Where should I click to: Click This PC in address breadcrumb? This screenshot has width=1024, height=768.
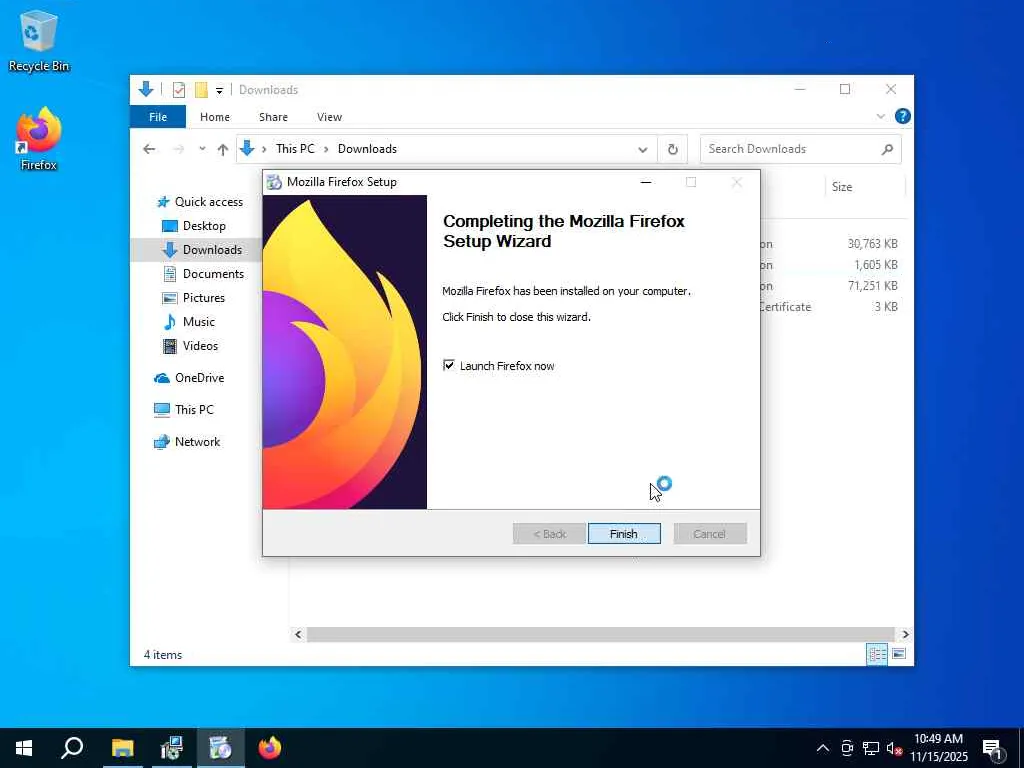tap(295, 149)
